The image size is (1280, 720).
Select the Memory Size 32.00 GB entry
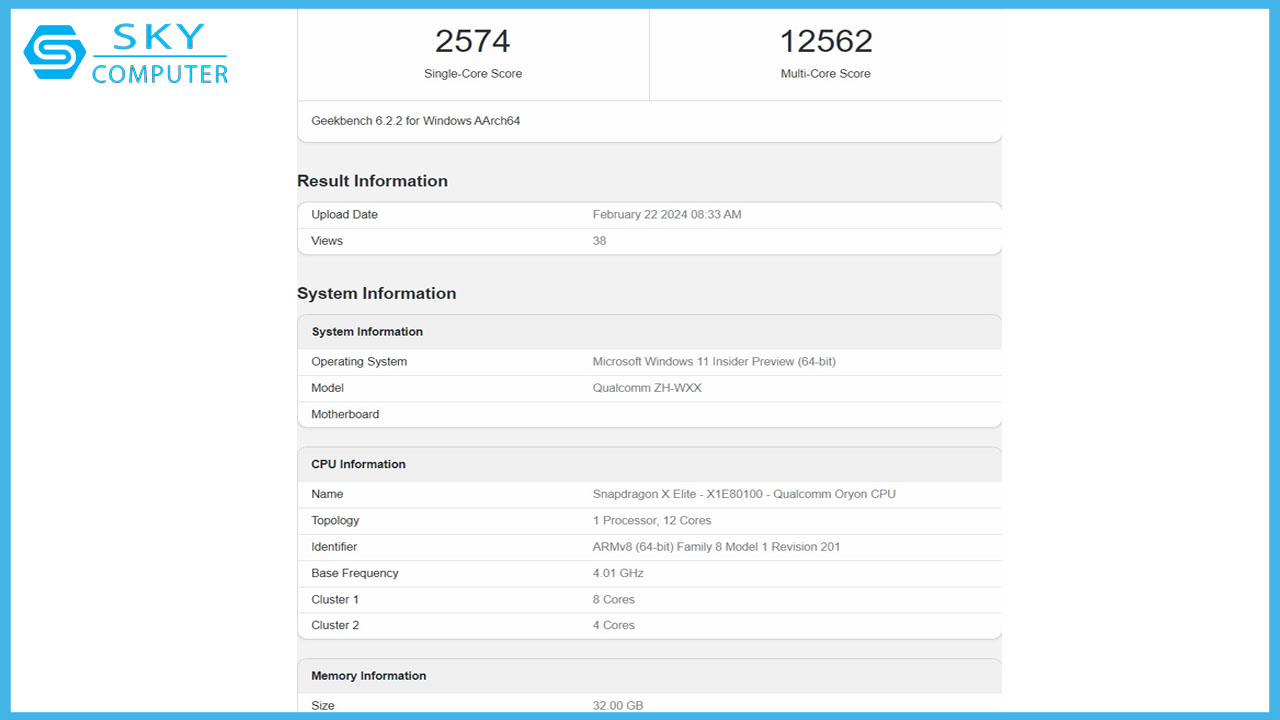(x=618, y=705)
